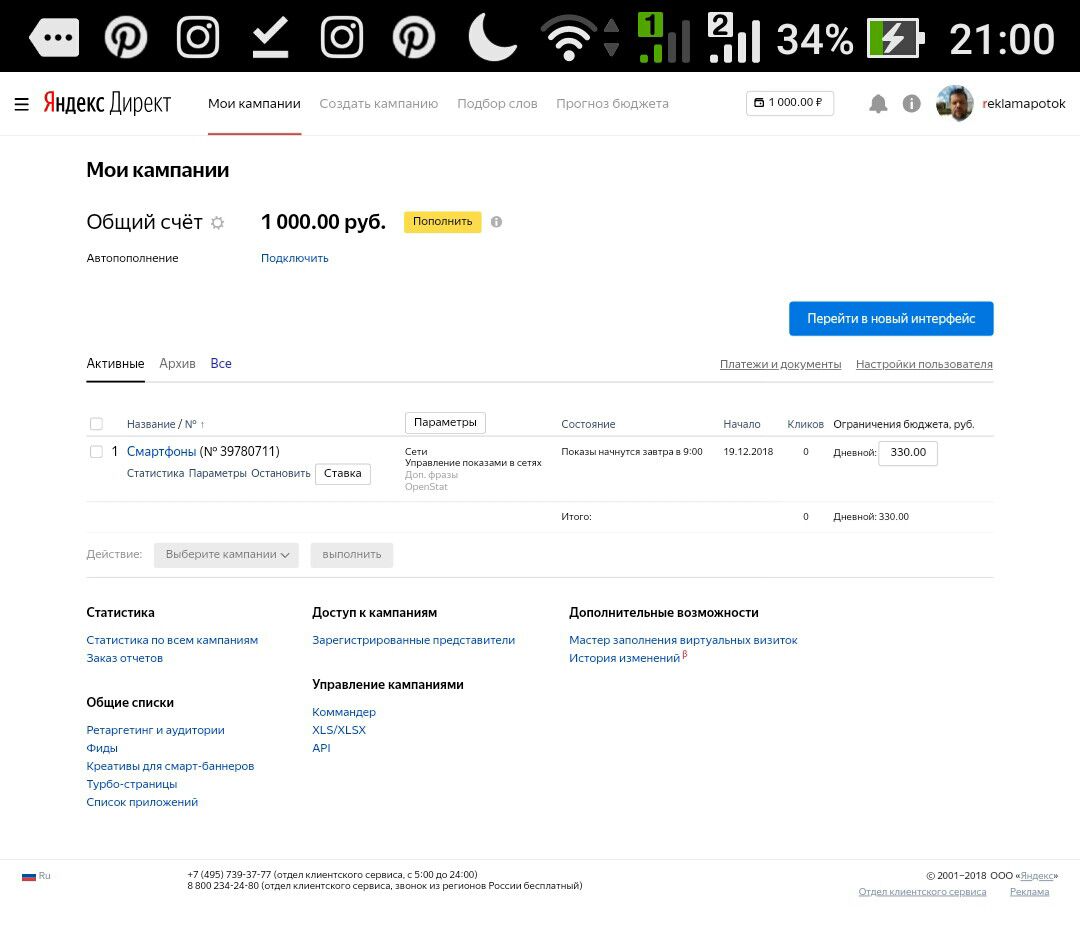Tap the do-not-disturb moon icon
Viewport: 1080px width, 925px height.
click(x=491, y=37)
